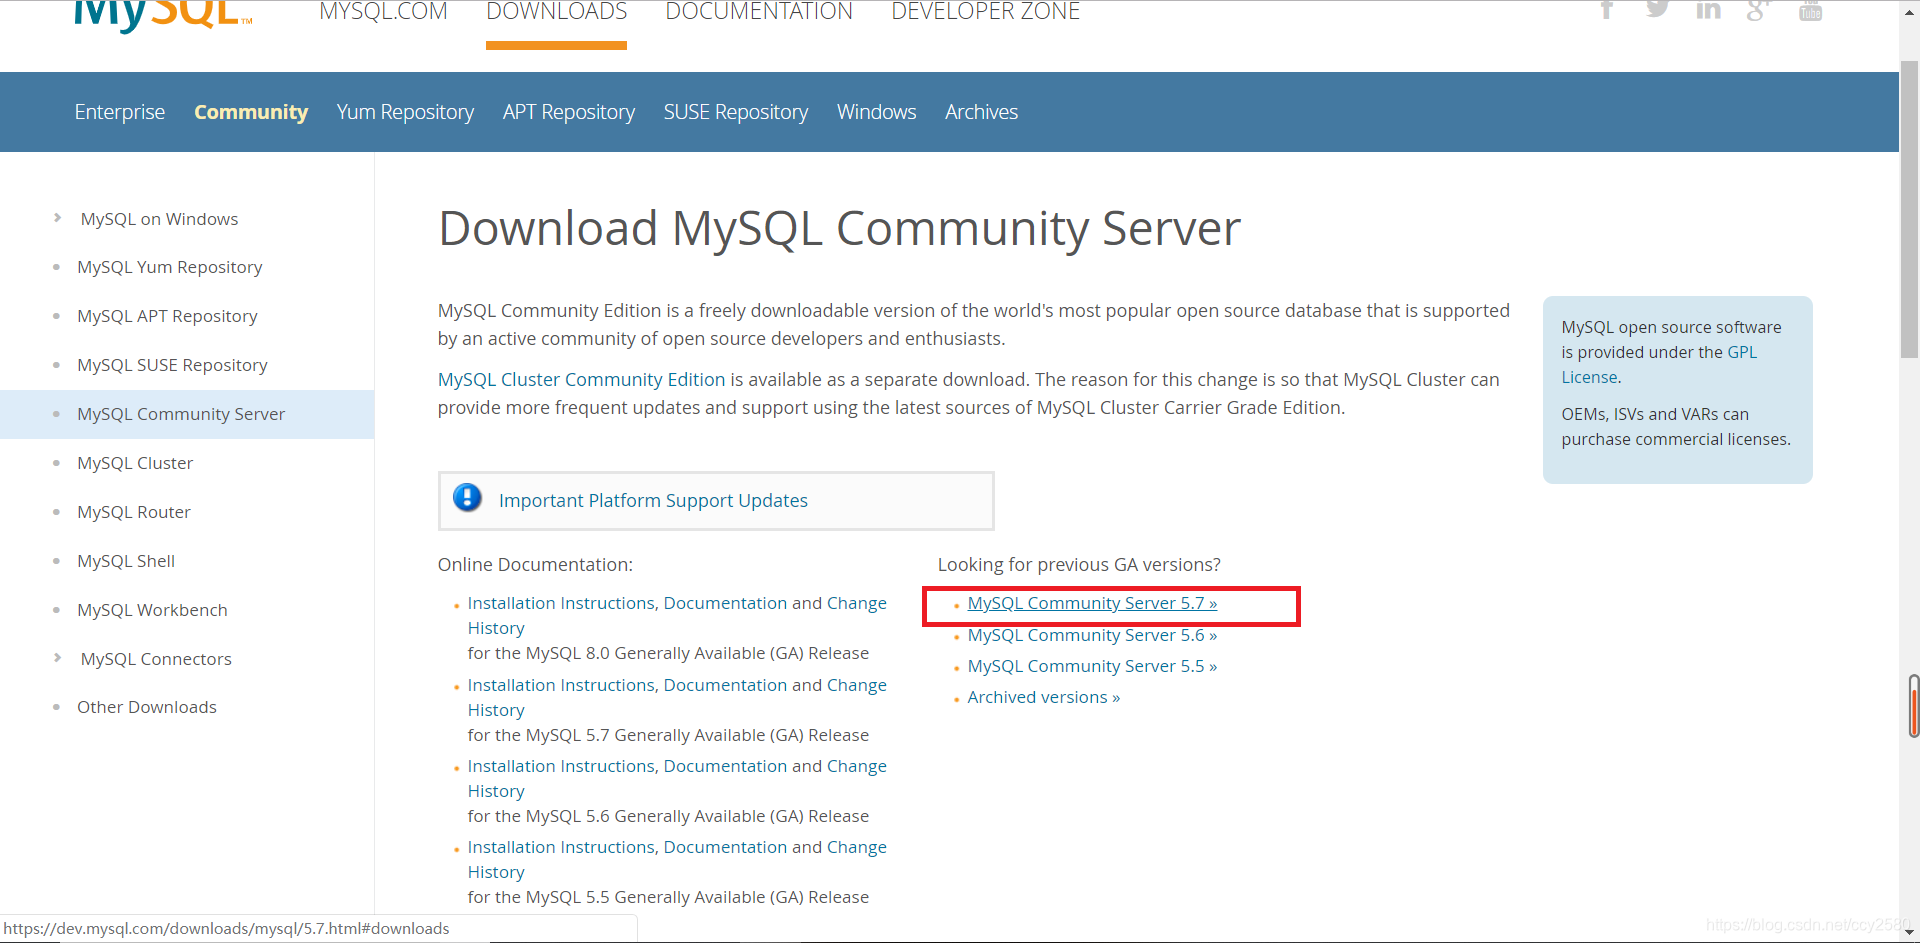Viewport: 1920px width, 943px height.
Task: Open the Google Plus social icon
Action: (x=1758, y=10)
